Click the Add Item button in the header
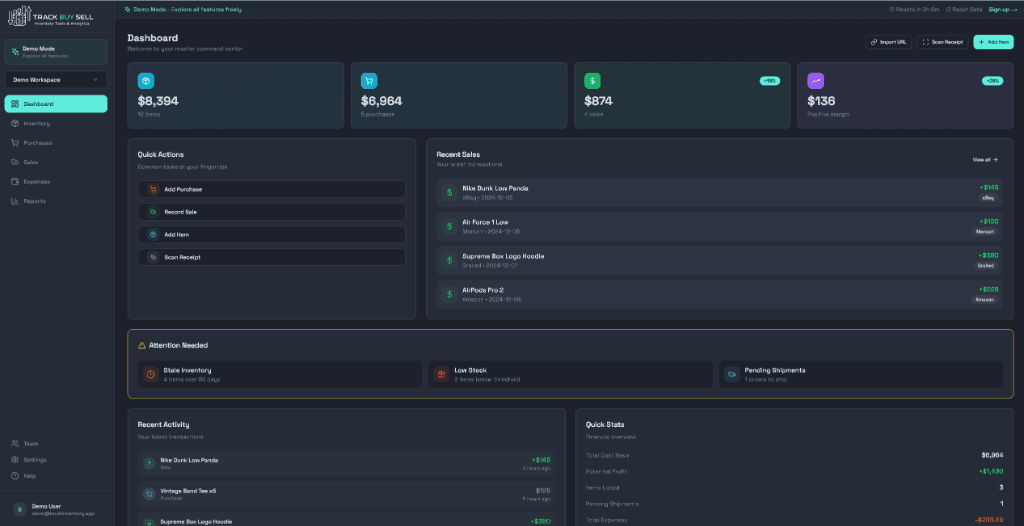Screen dimensions: 1024x526 pos(993,42)
